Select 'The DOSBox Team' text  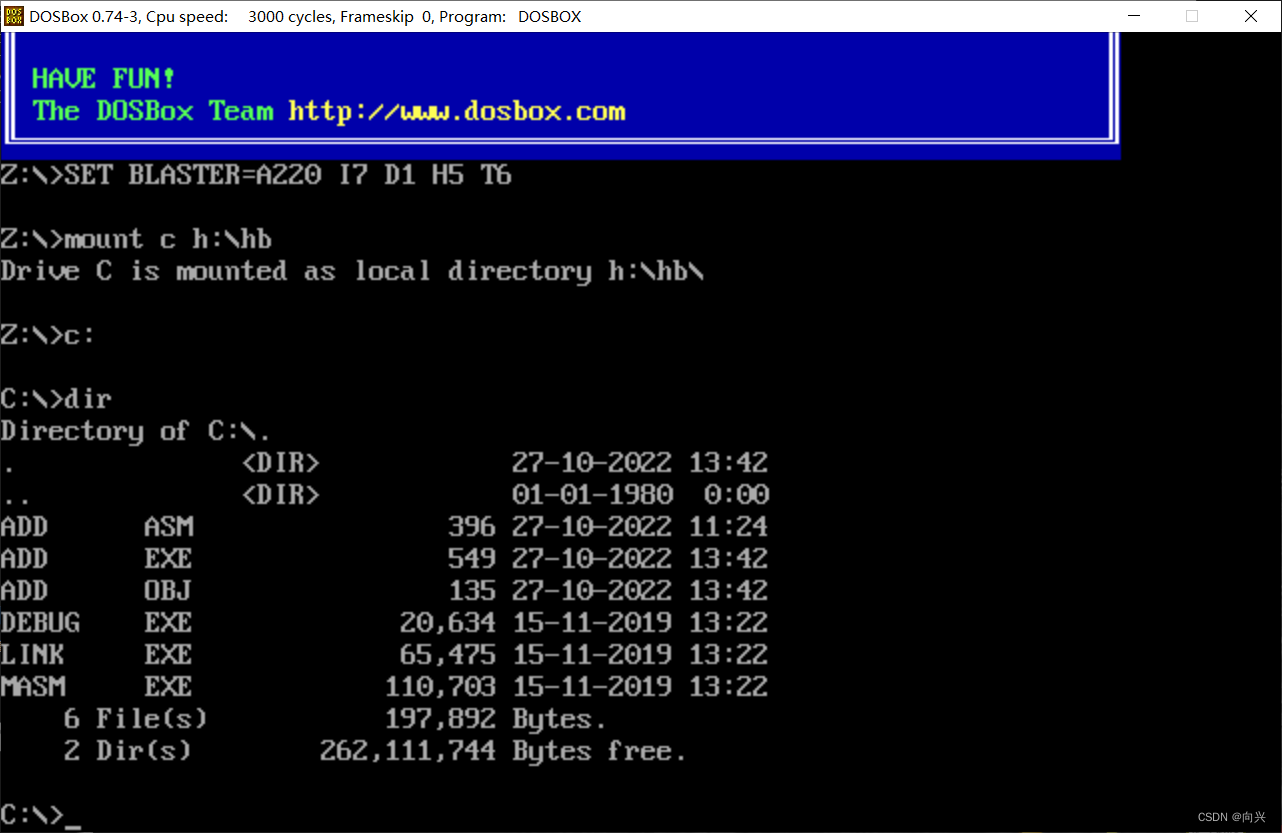coord(153,111)
